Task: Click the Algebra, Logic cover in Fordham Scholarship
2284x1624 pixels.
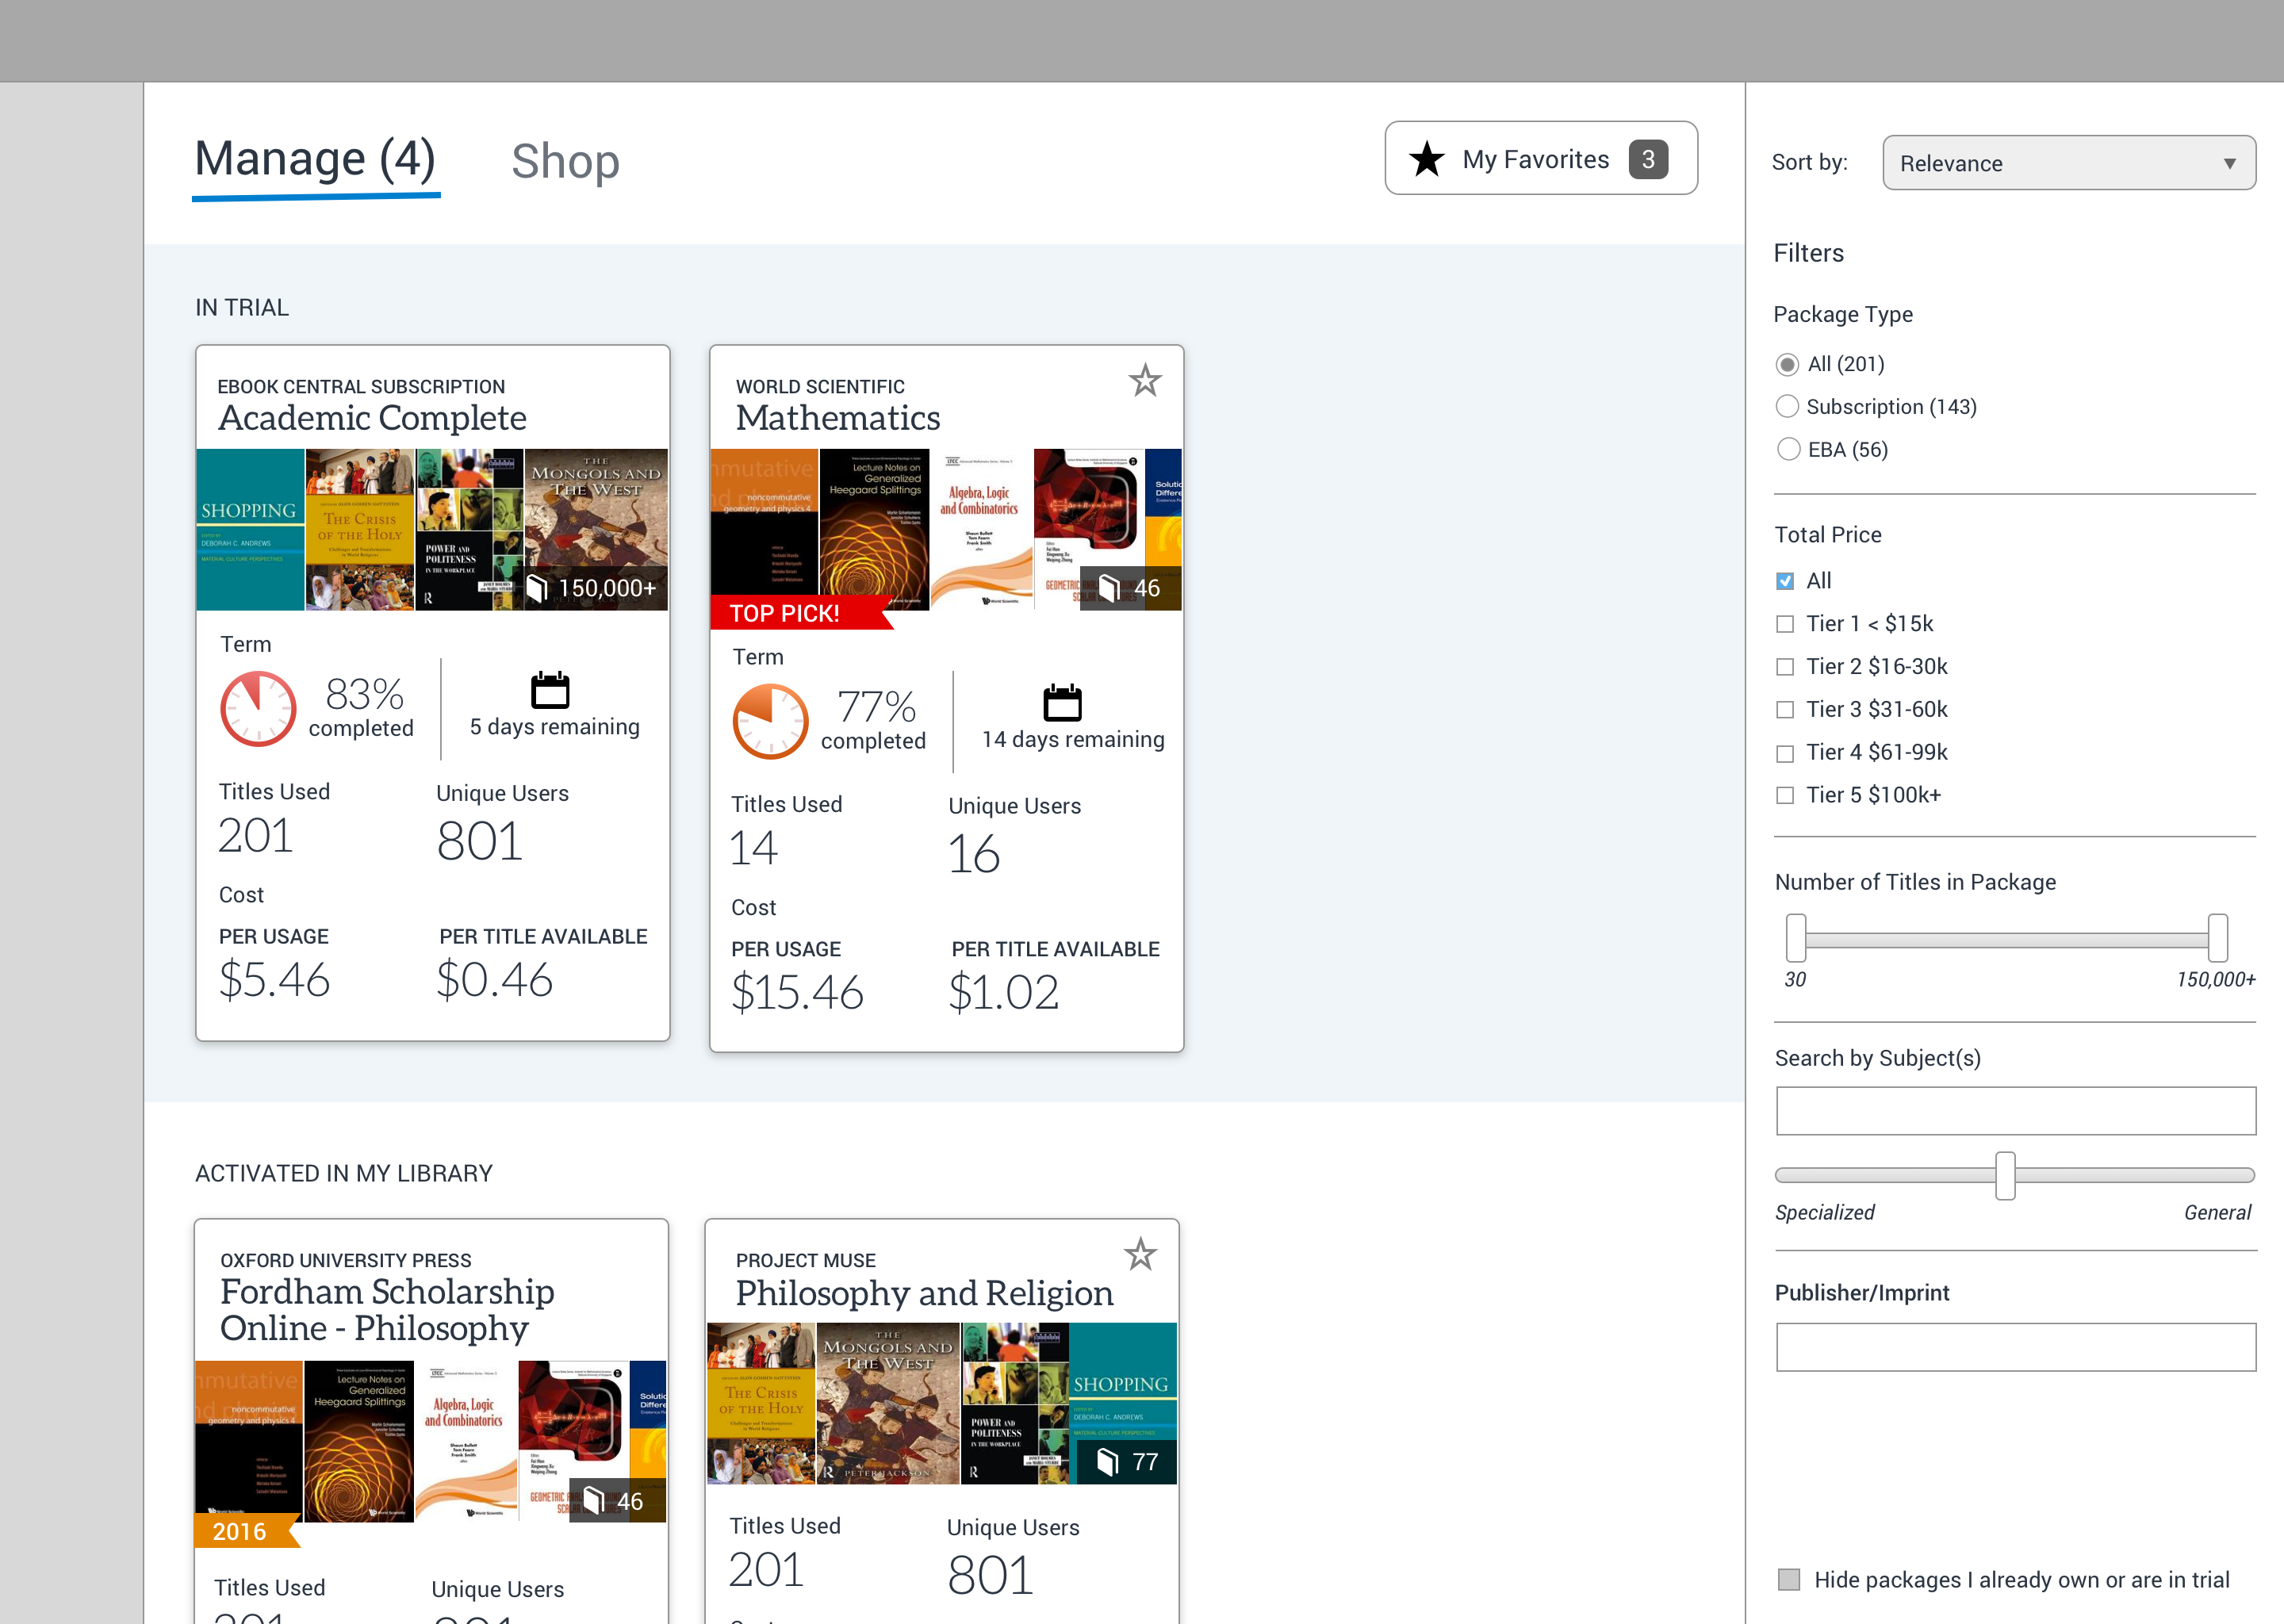Action: click(466, 1441)
